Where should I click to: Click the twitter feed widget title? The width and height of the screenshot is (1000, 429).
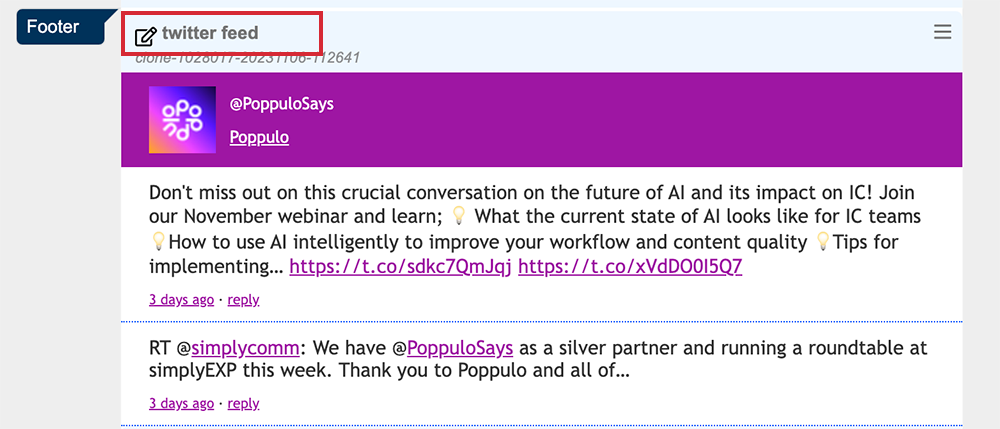click(210, 34)
